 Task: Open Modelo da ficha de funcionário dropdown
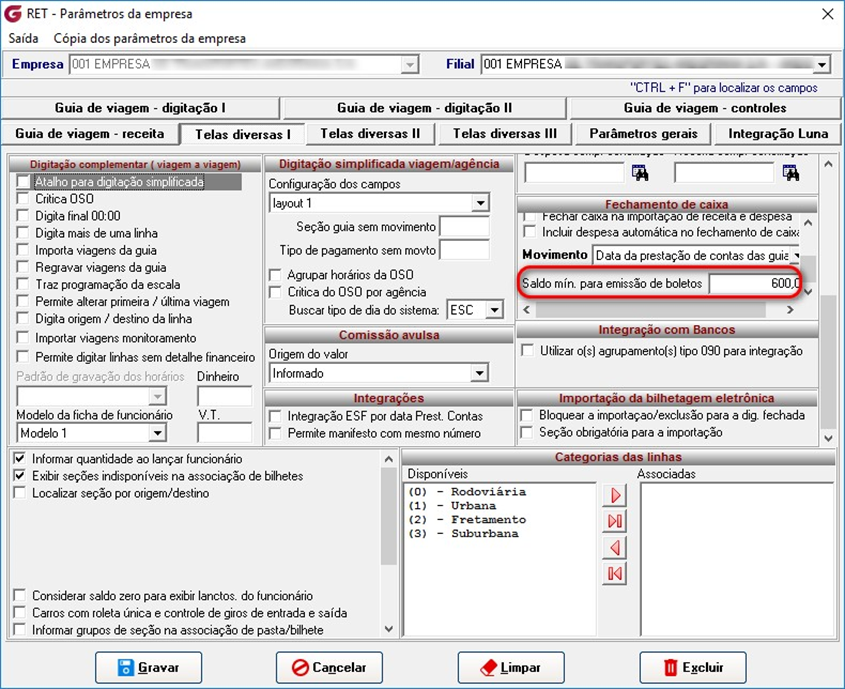pyautogui.click(x=157, y=433)
